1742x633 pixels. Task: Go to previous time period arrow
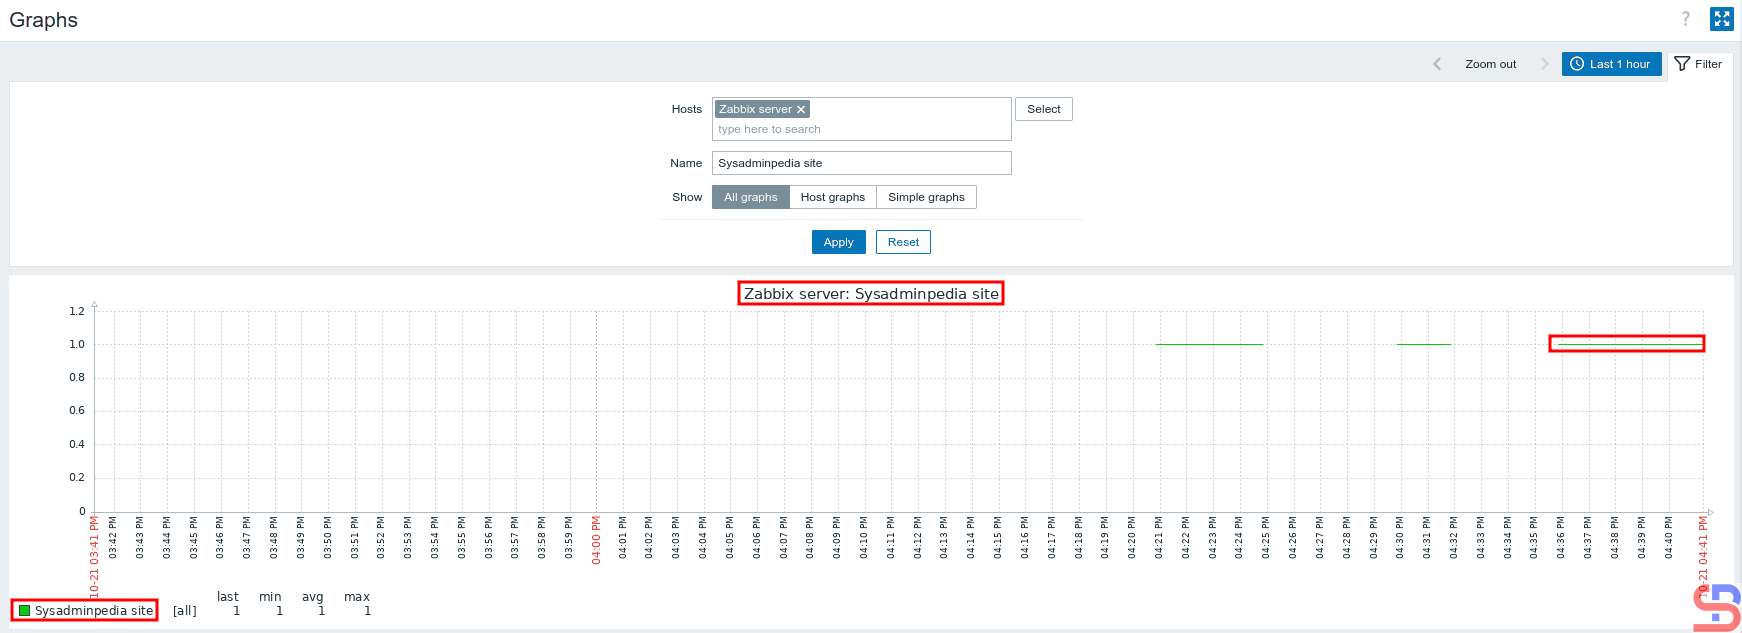tap(1437, 64)
